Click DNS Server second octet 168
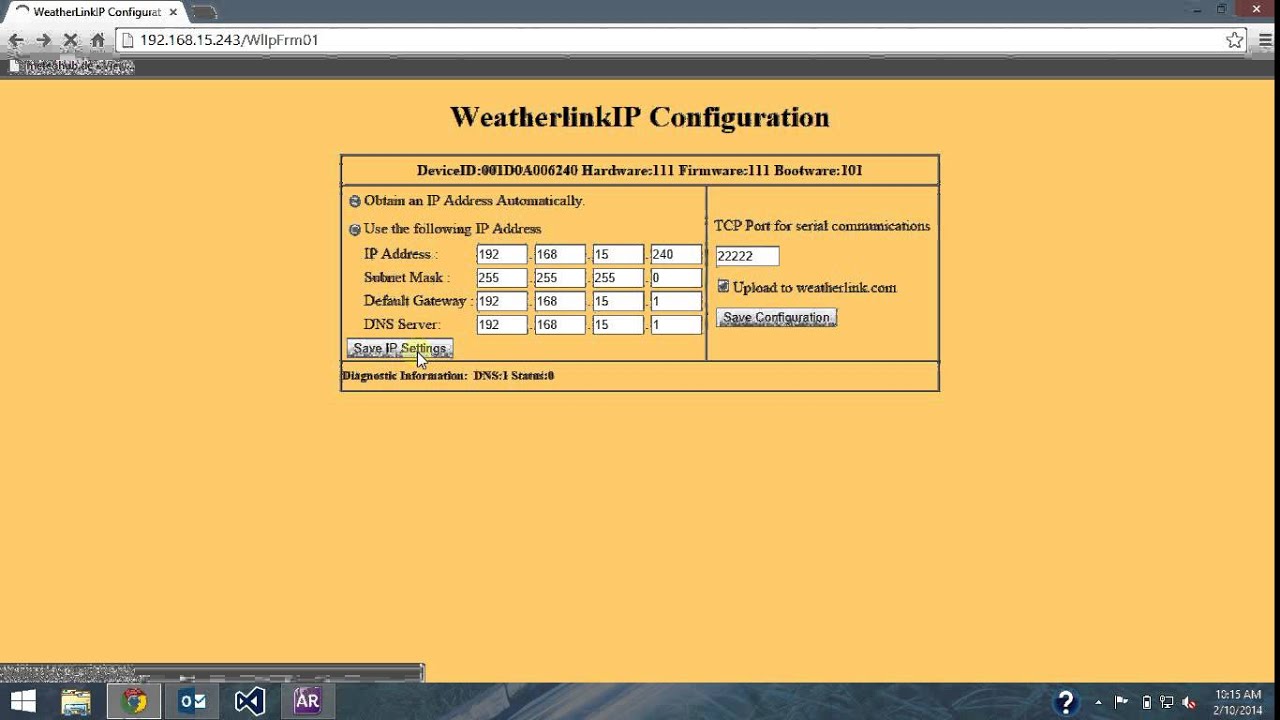The width and height of the screenshot is (1280, 720). click(x=560, y=325)
